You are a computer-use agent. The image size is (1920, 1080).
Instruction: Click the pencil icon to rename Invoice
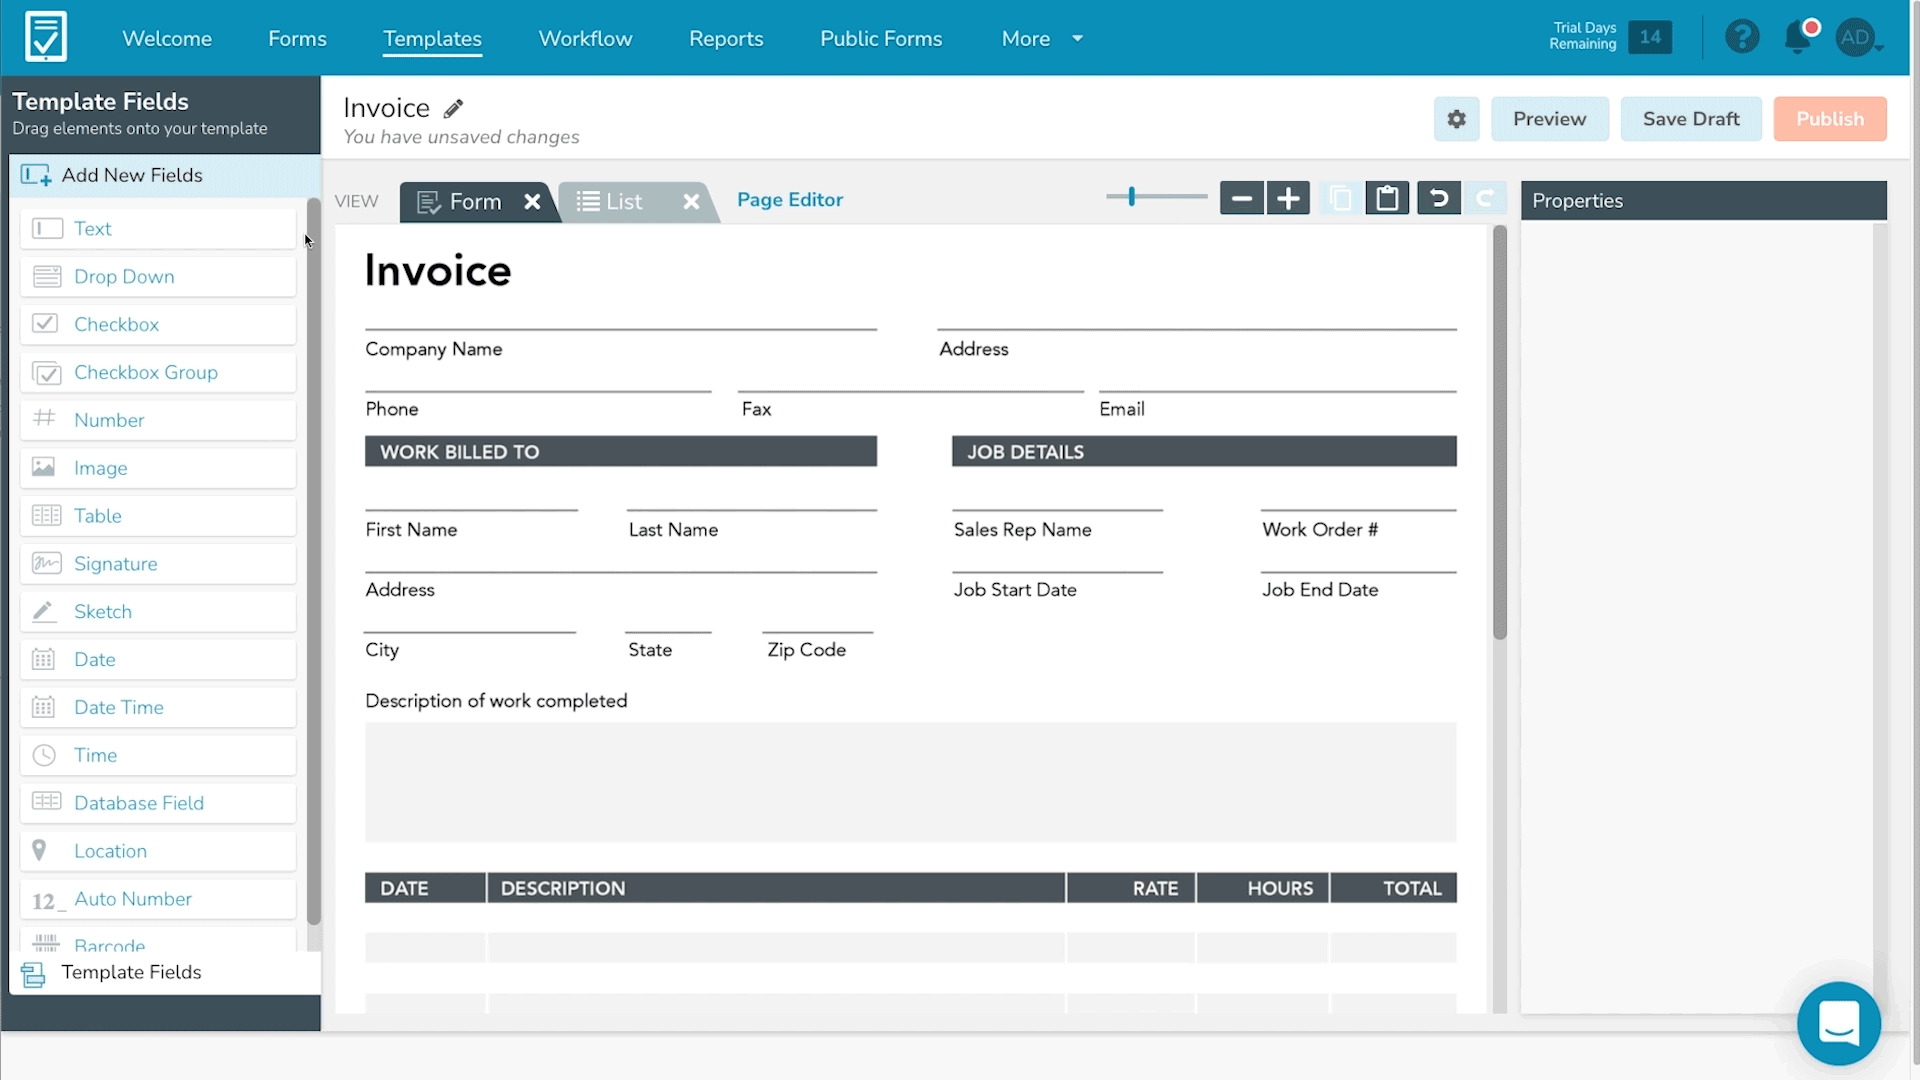(454, 109)
